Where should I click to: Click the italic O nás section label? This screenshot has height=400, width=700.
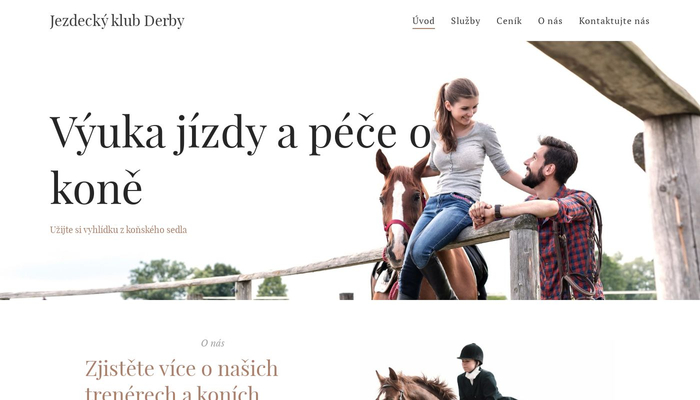pyautogui.click(x=212, y=343)
